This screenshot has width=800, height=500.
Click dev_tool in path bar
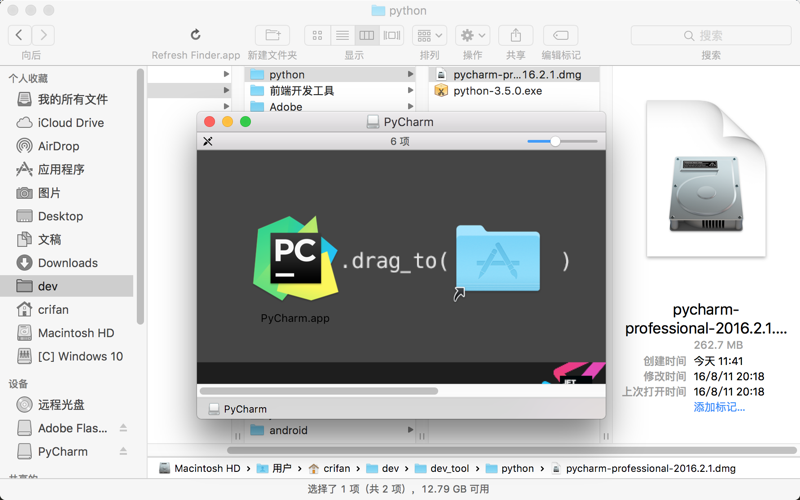[x=442, y=468]
